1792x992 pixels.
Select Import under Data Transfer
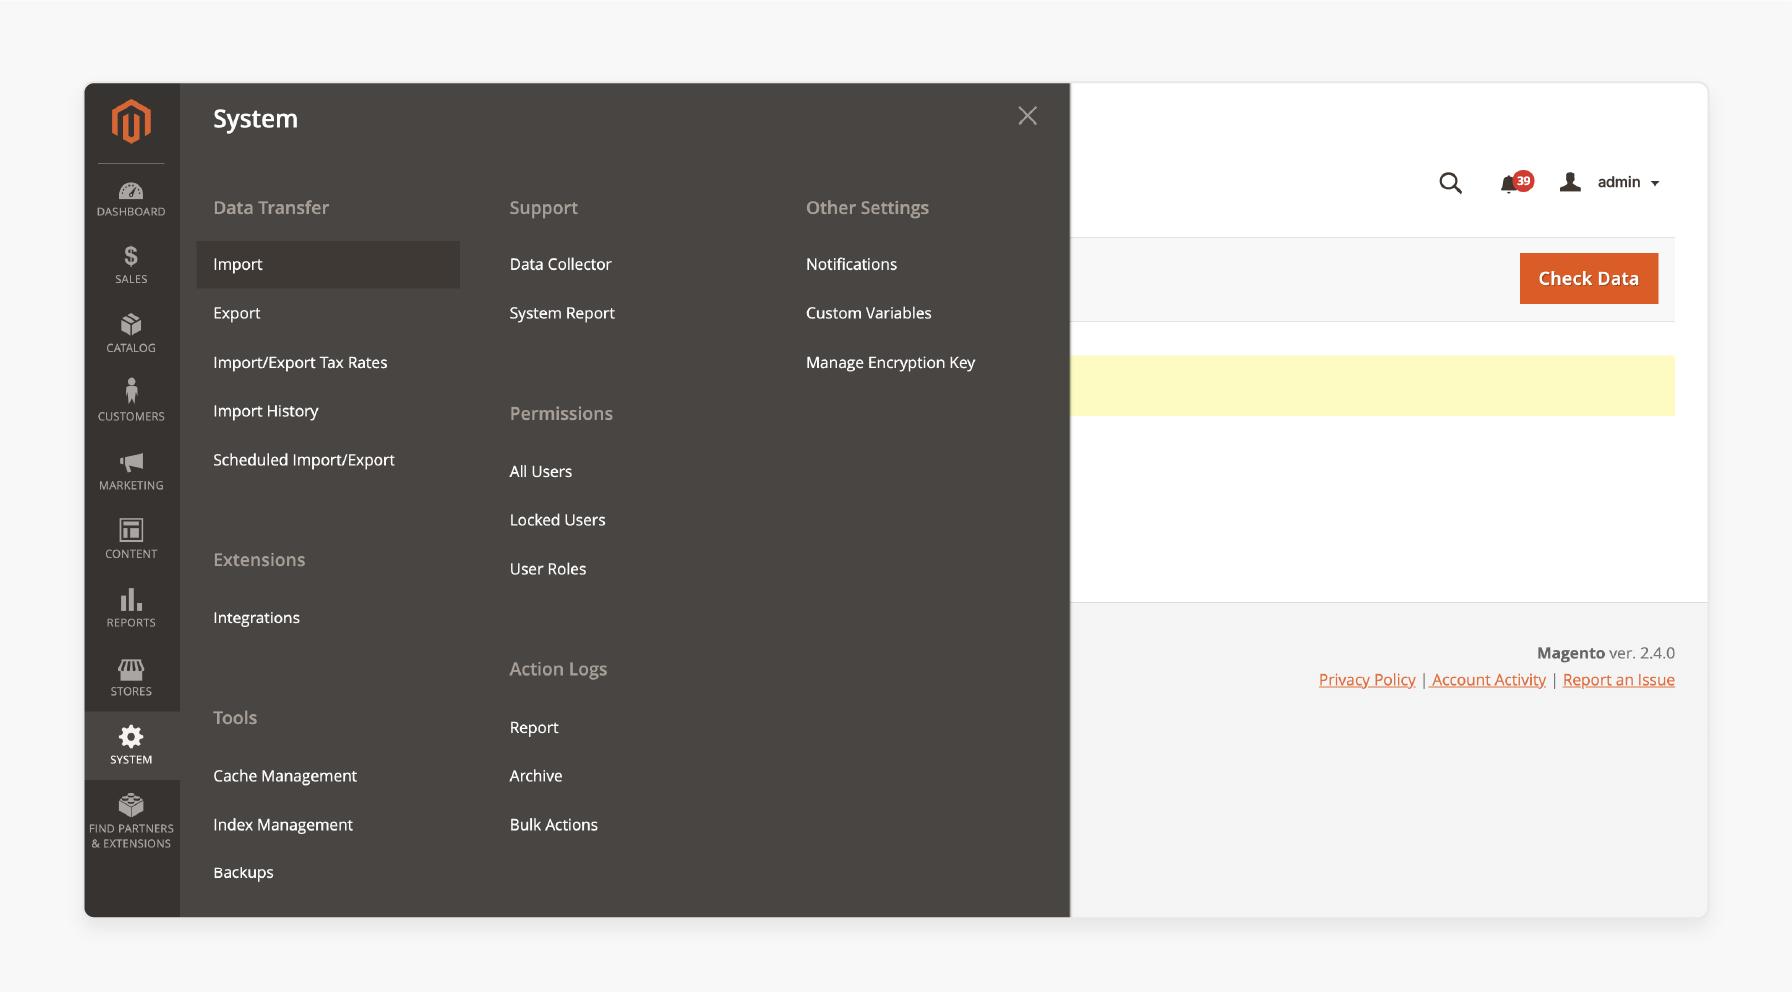pos(328,264)
